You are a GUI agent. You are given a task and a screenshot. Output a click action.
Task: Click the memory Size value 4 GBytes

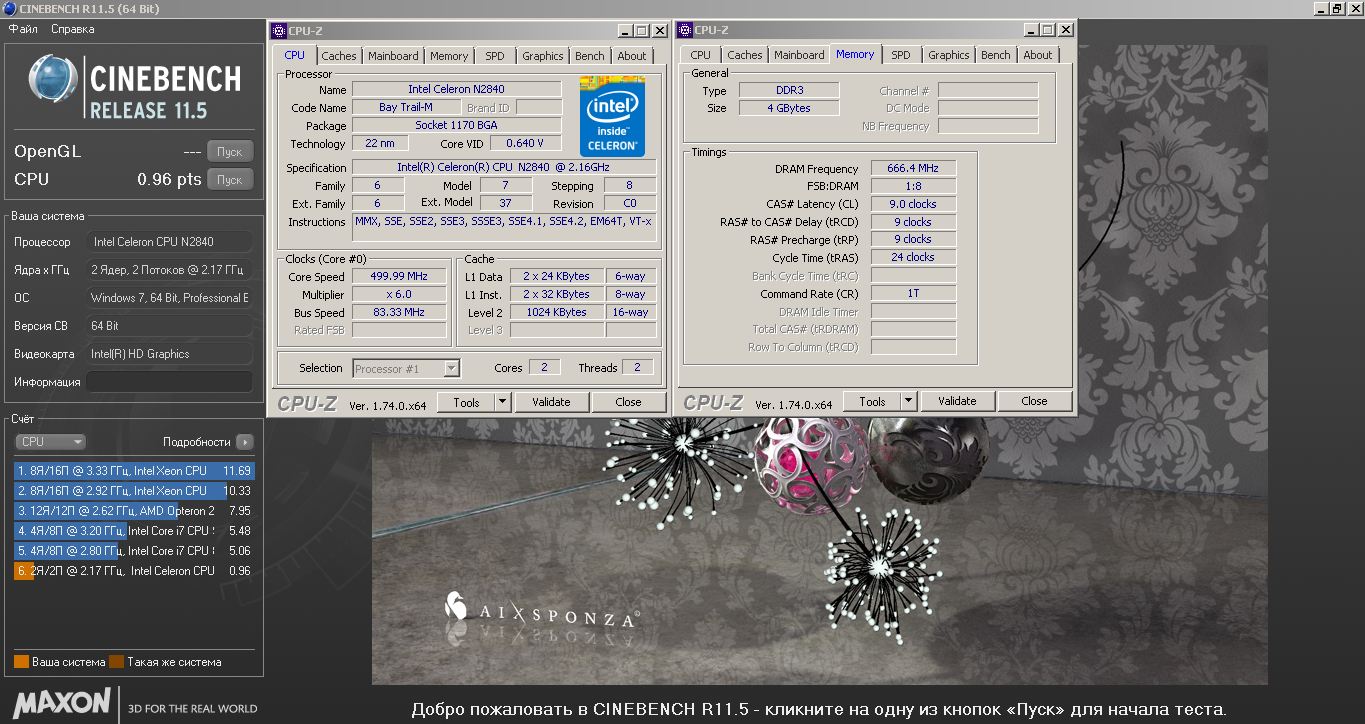789,108
